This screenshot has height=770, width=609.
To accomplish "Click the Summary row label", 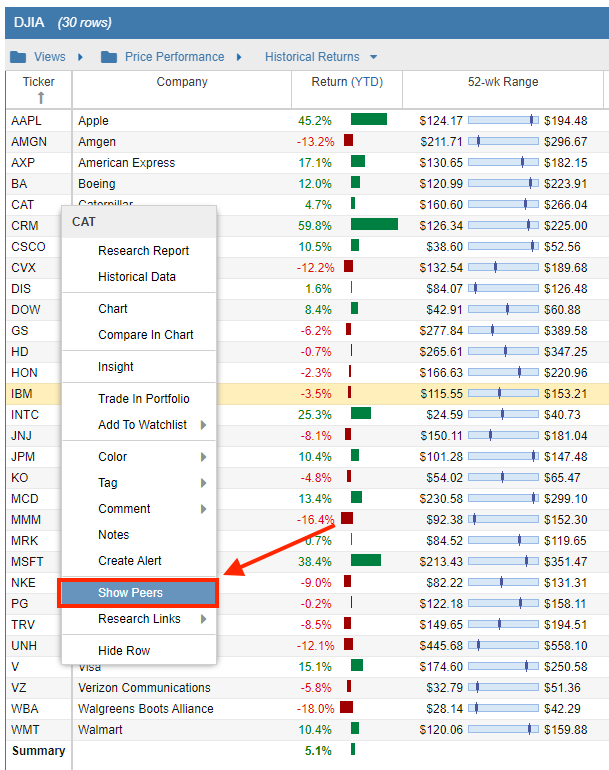I will tap(38, 751).
